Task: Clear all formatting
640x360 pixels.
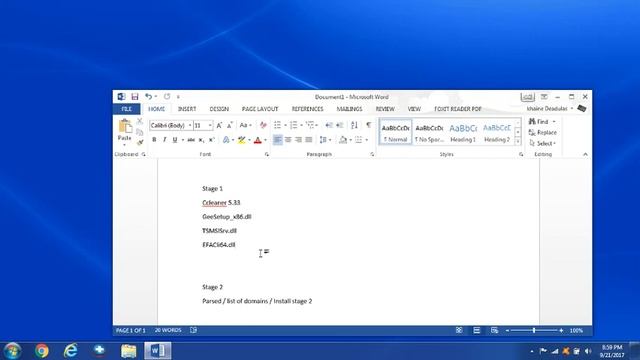Action: [x=263, y=125]
